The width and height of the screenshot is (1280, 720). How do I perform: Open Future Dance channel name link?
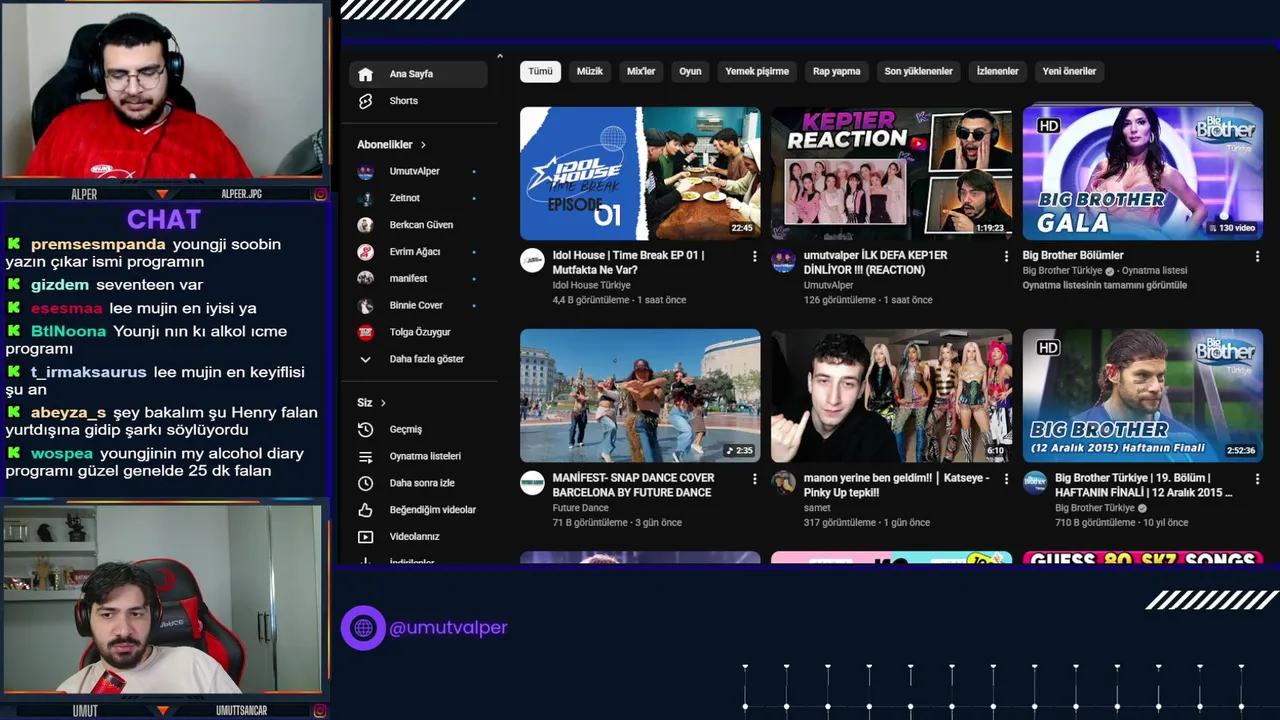580,508
